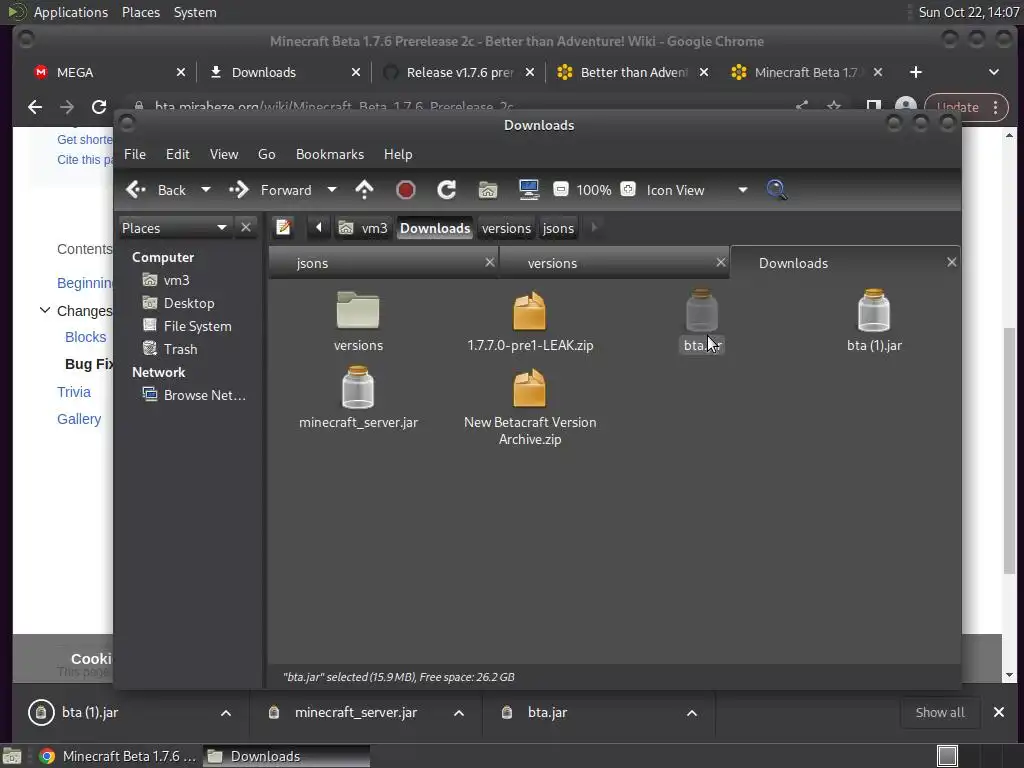Zoom out with the minus icon
This screenshot has height=768, width=1024.
[x=560, y=189]
